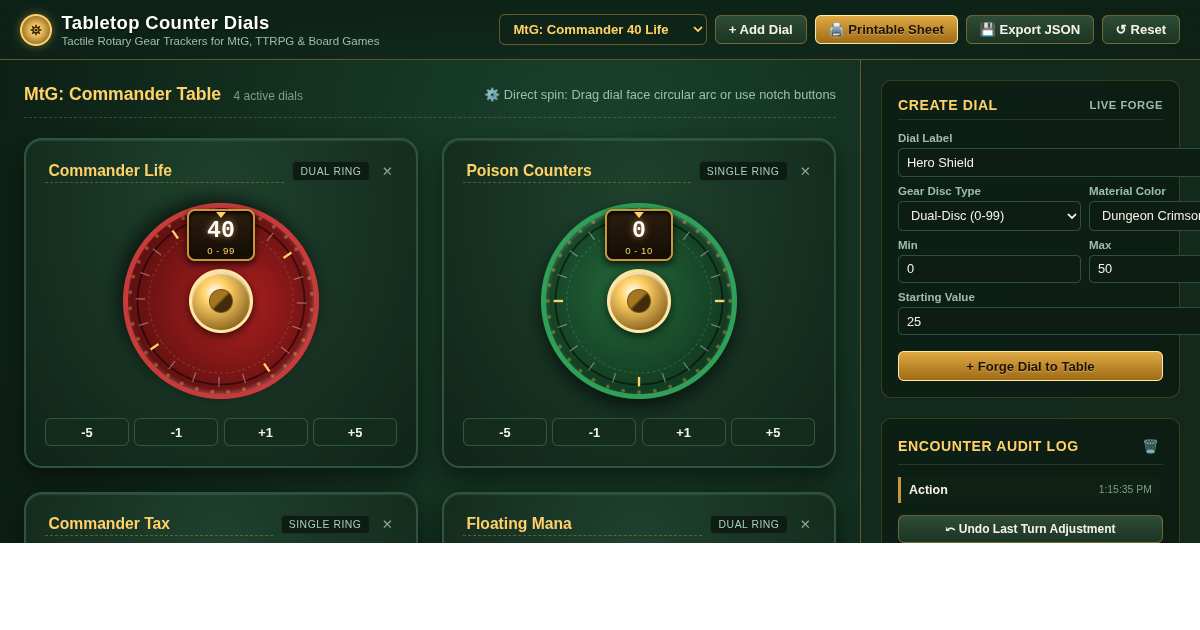This screenshot has height=630, width=1200.
Task: Remove the Commander Life dial with its X
Action: coord(387,171)
